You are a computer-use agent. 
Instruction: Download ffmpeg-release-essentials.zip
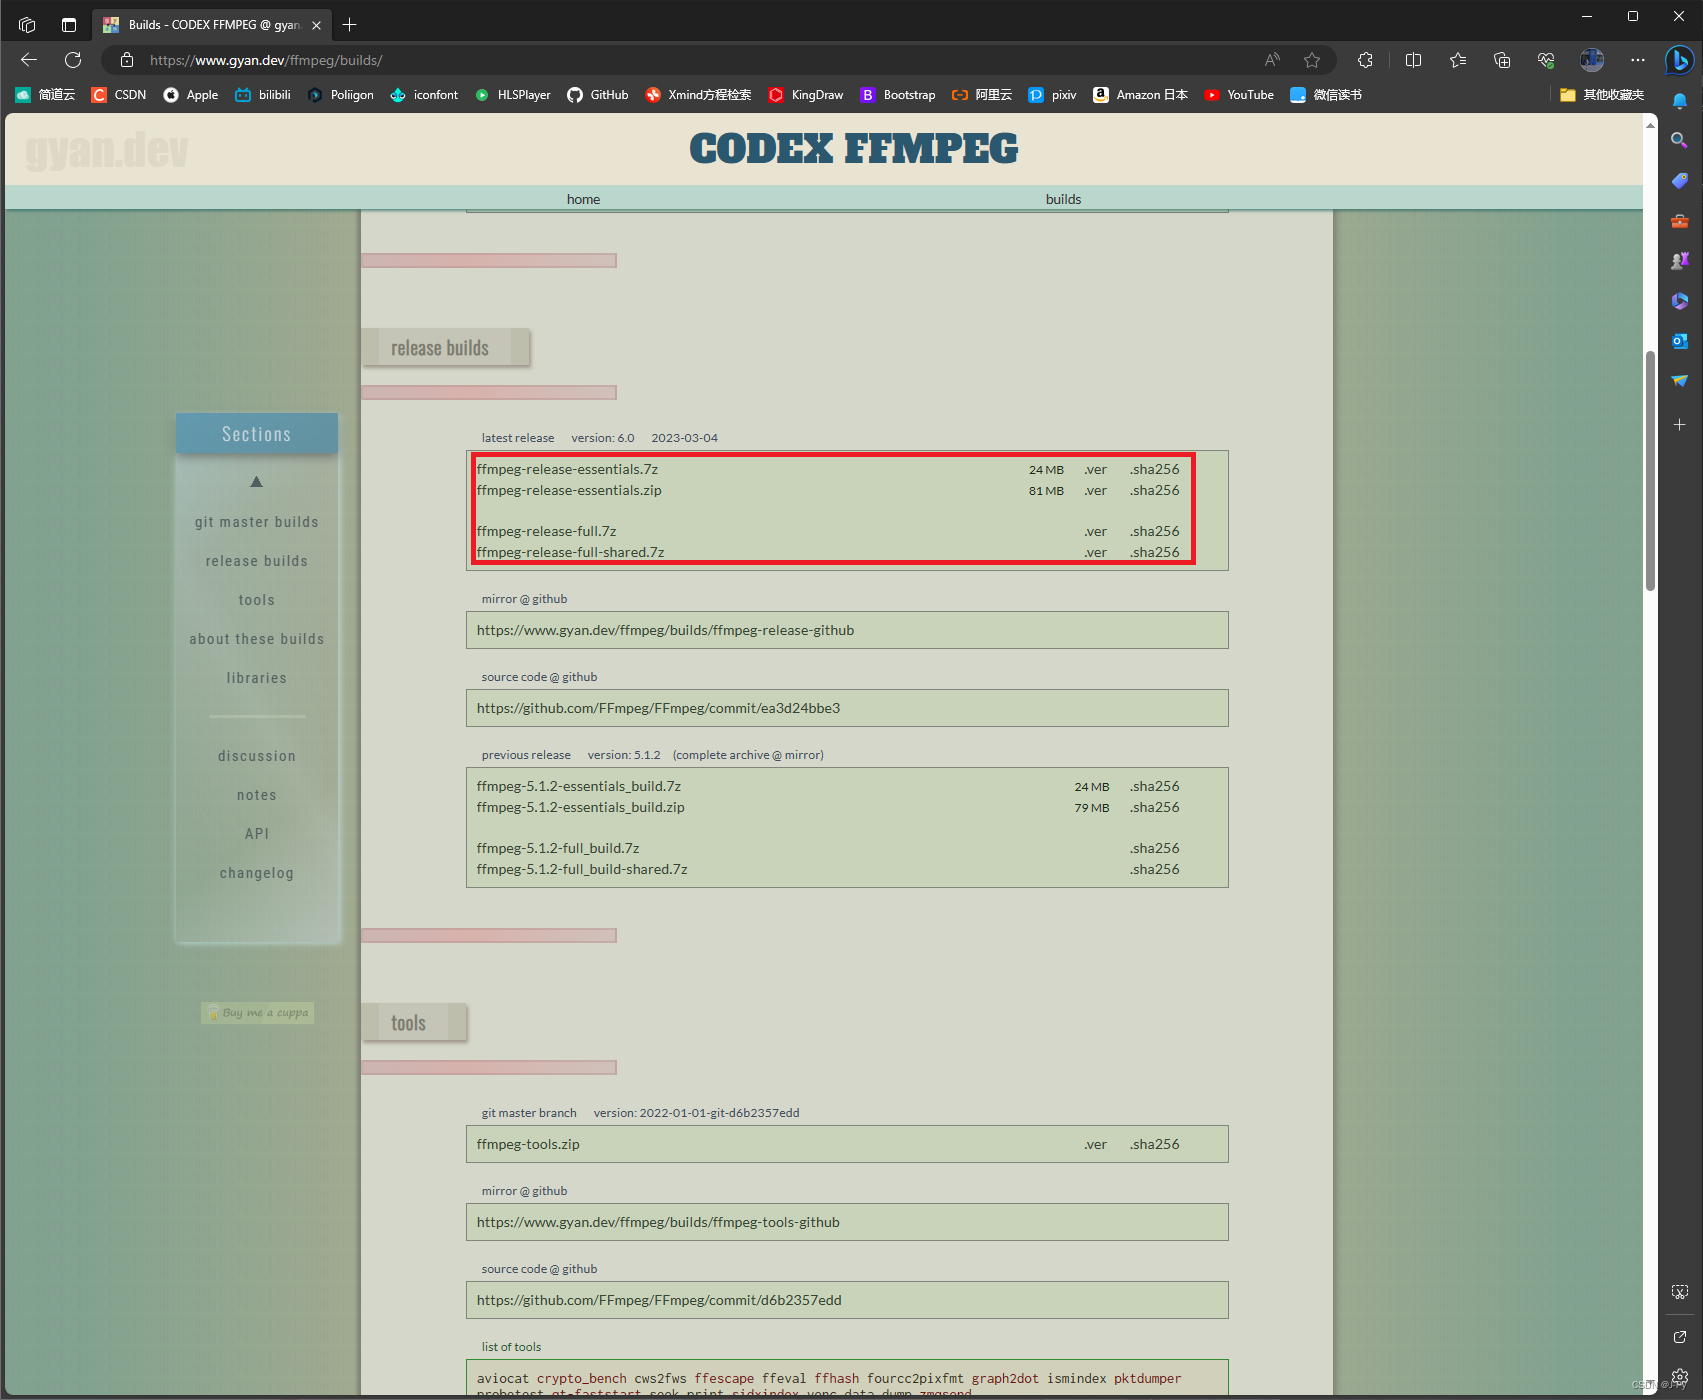(569, 490)
